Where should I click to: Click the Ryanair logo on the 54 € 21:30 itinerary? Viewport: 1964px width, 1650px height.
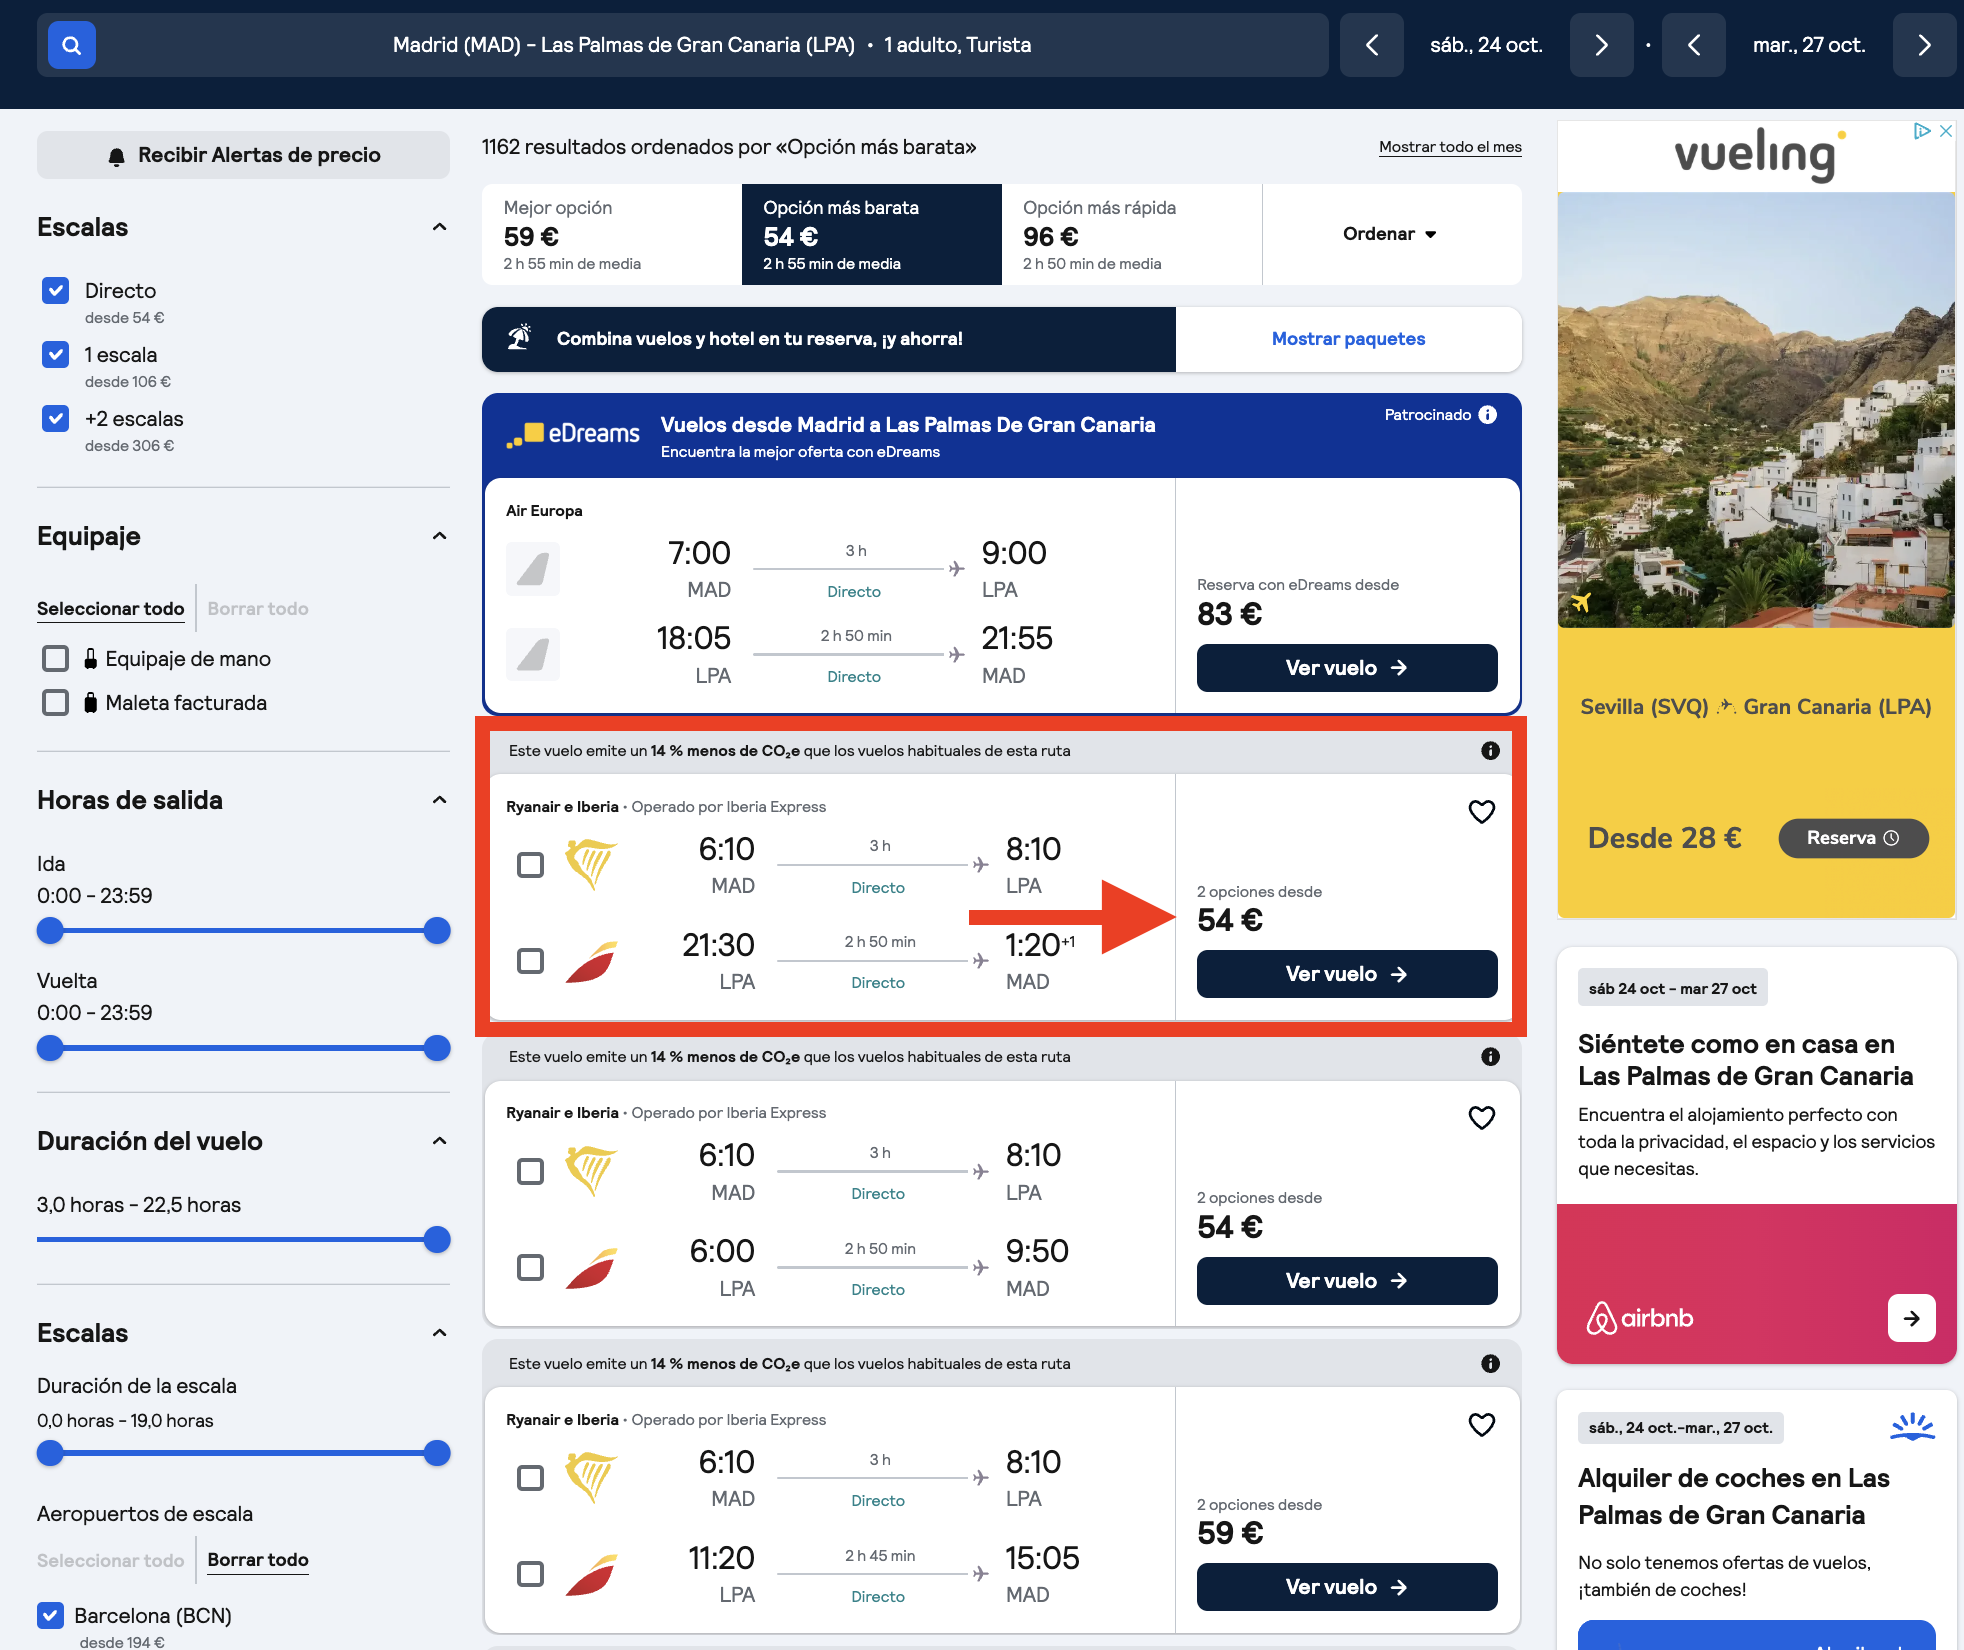pyautogui.click(x=591, y=864)
